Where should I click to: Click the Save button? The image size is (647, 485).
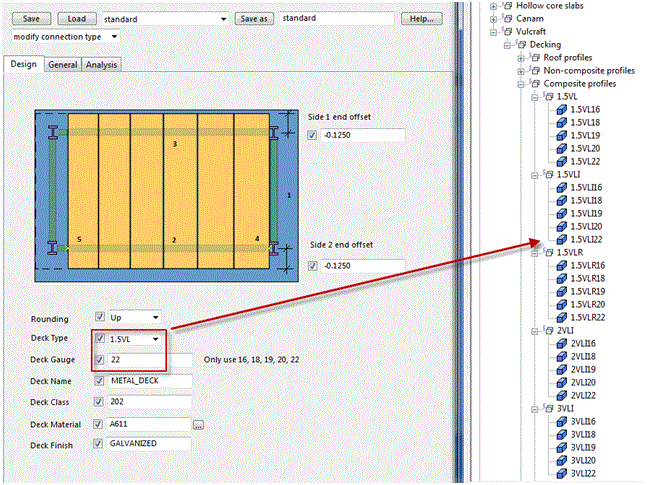click(x=31, y=18)
